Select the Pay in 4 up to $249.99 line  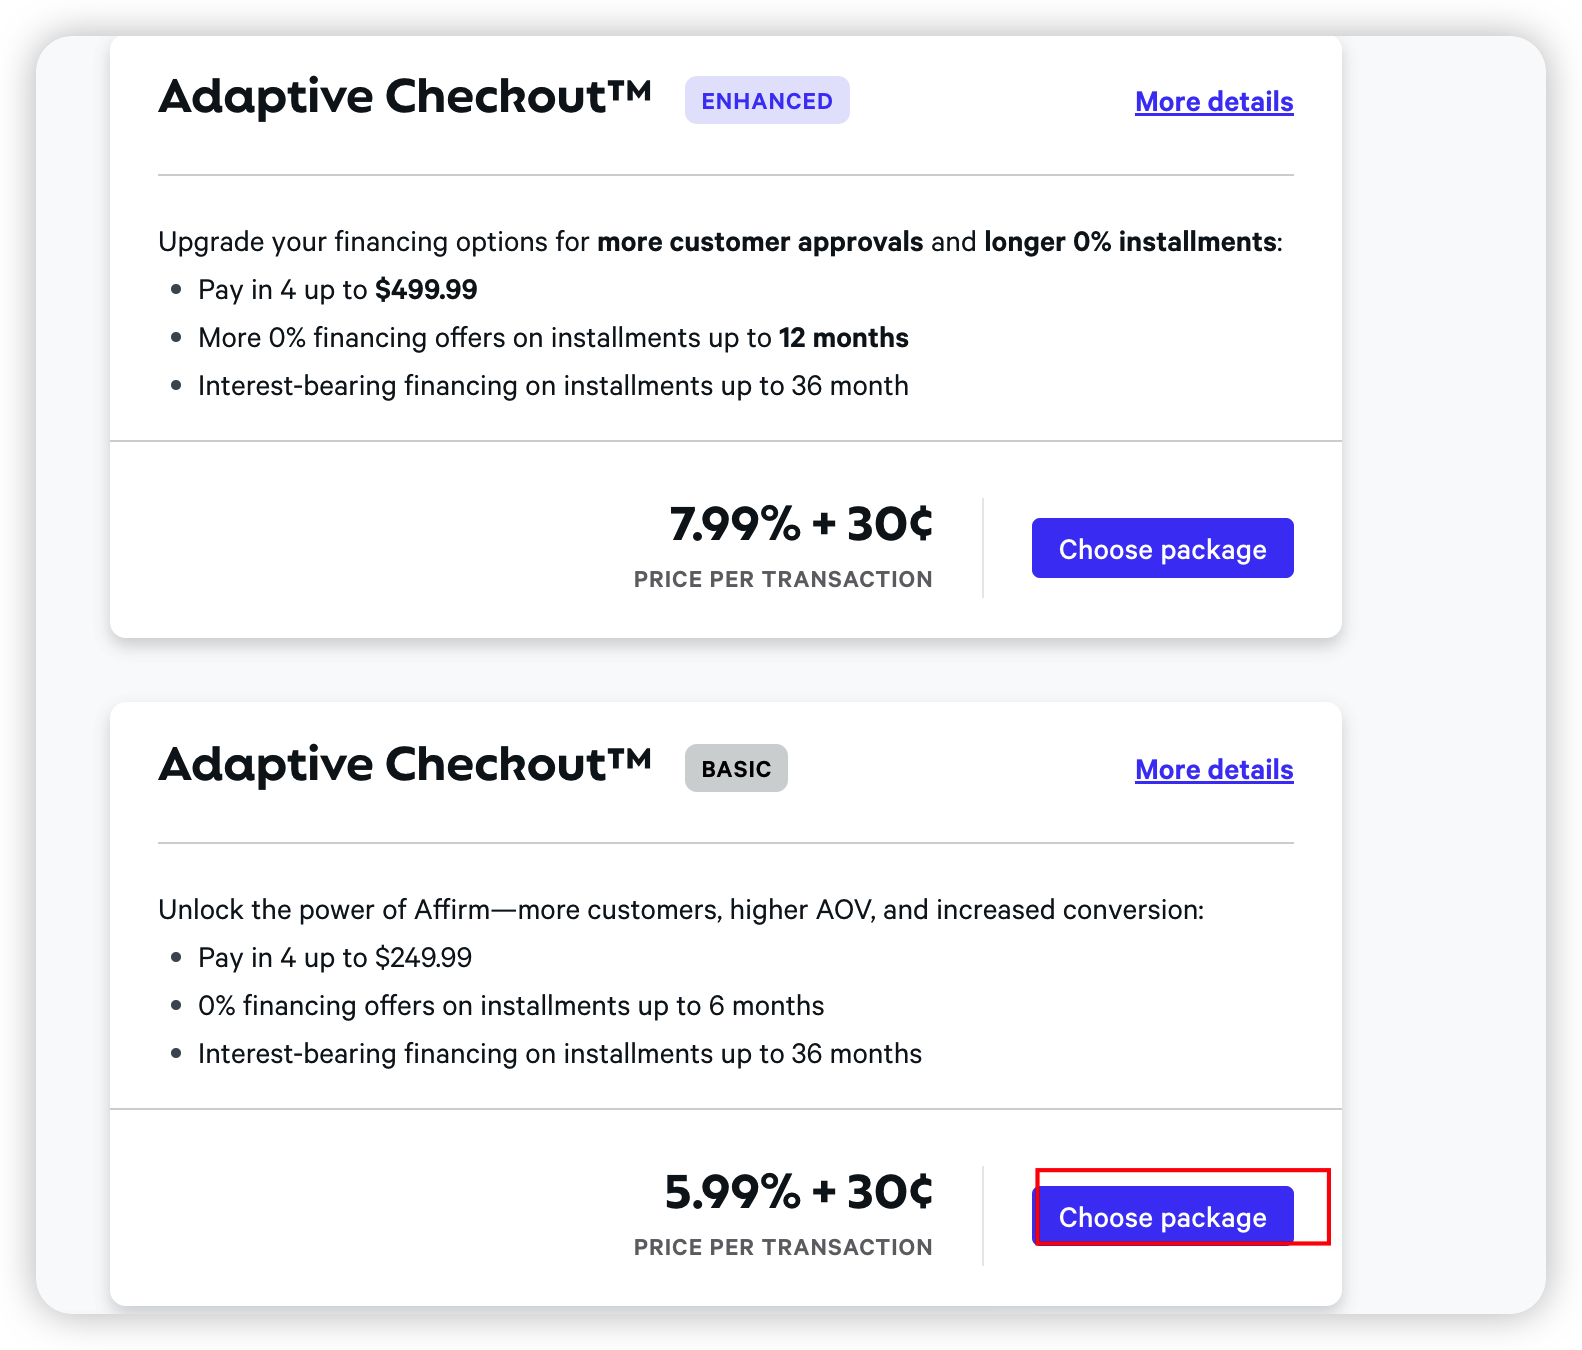(334, 958)
